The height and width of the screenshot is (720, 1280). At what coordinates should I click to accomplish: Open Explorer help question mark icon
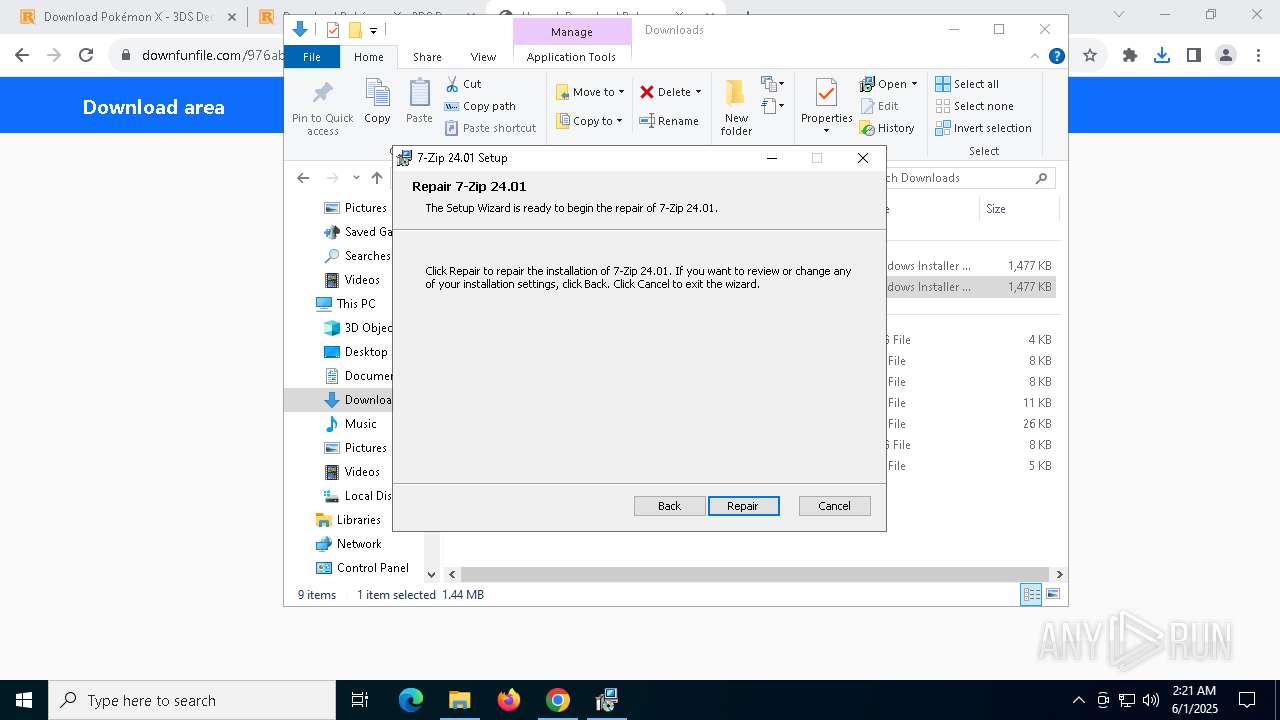pyautogui.click(x=1056, y=57)
